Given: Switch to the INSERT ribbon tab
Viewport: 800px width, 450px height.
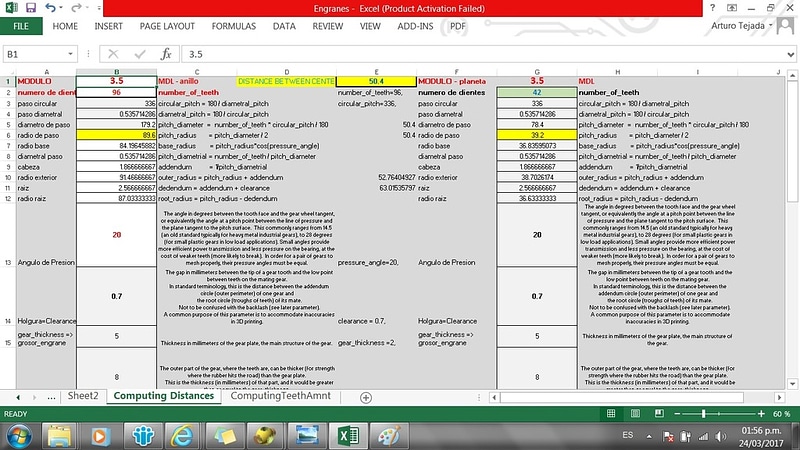Looking at the screenshot, I should (x=108, y=26).
